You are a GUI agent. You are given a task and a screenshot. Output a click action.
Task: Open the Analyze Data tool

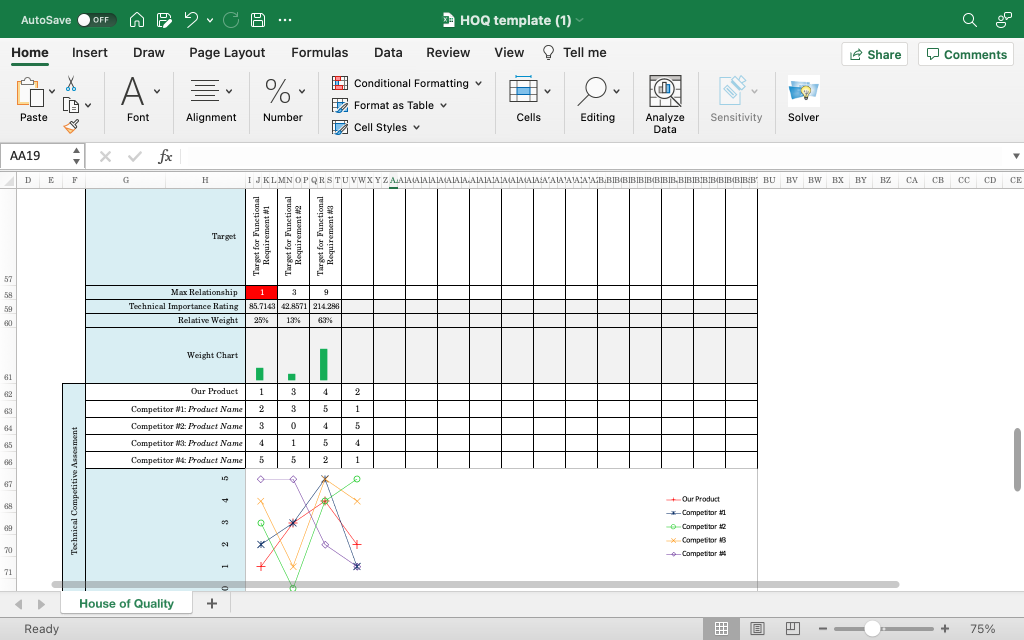coord(665,91)
